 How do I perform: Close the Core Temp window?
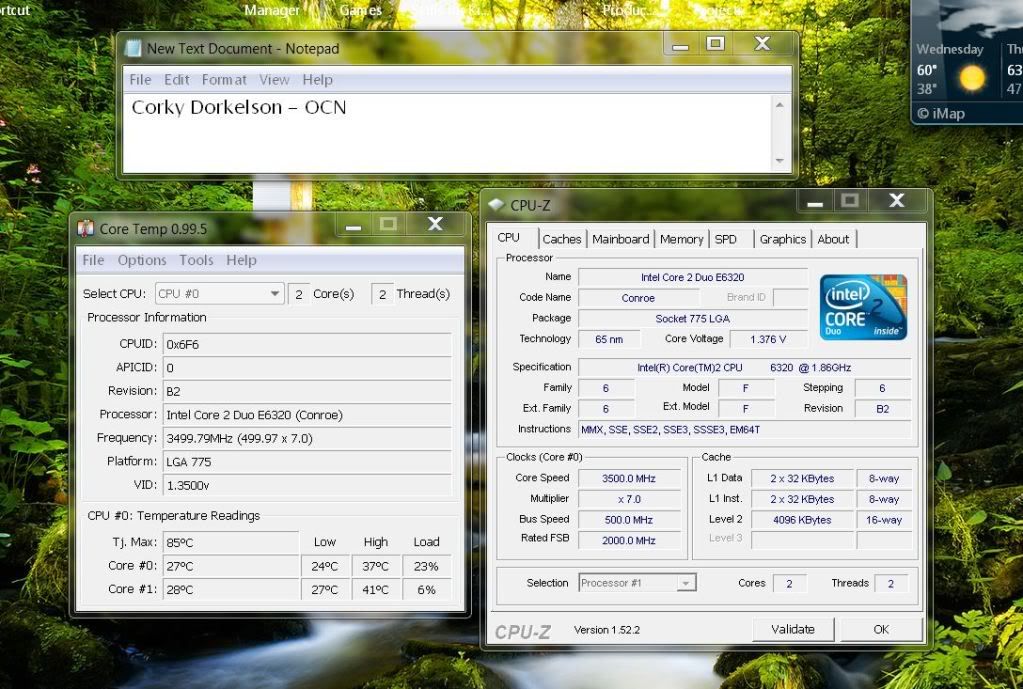pos(435,224)
